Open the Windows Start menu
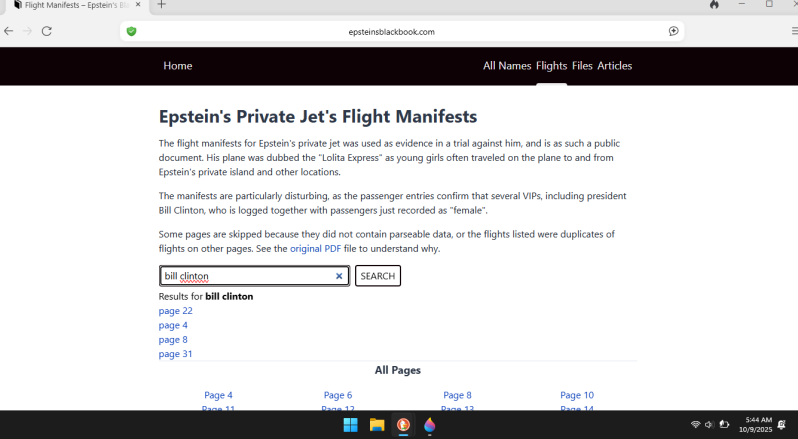Image resolution: width=798 pixels, height=439 pixels. pos(351,425)
